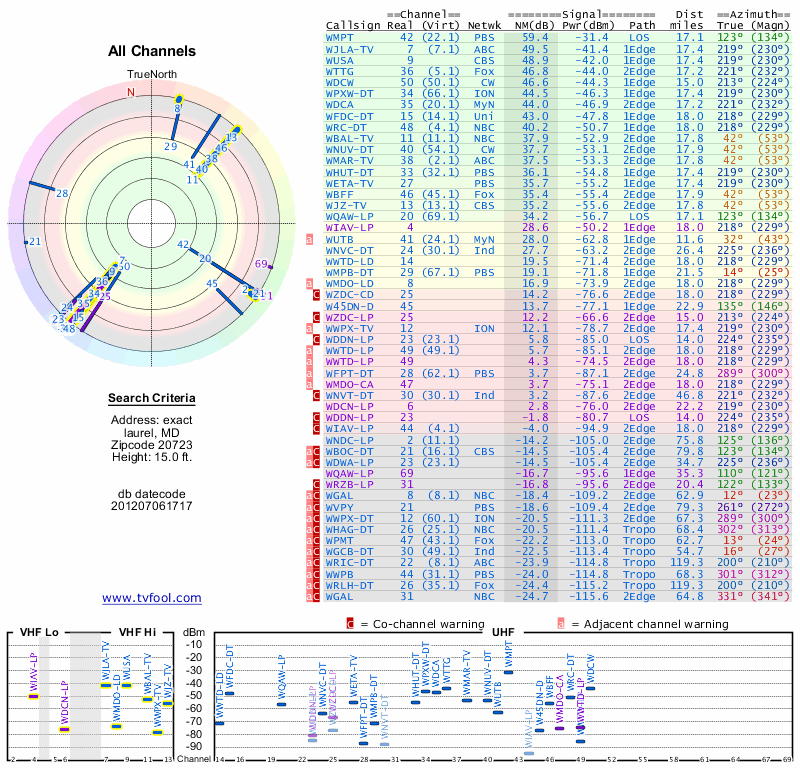Click the red co-channel warning legend icon
This screenshot has width=800, height=768.
click(x=350, y=624)
